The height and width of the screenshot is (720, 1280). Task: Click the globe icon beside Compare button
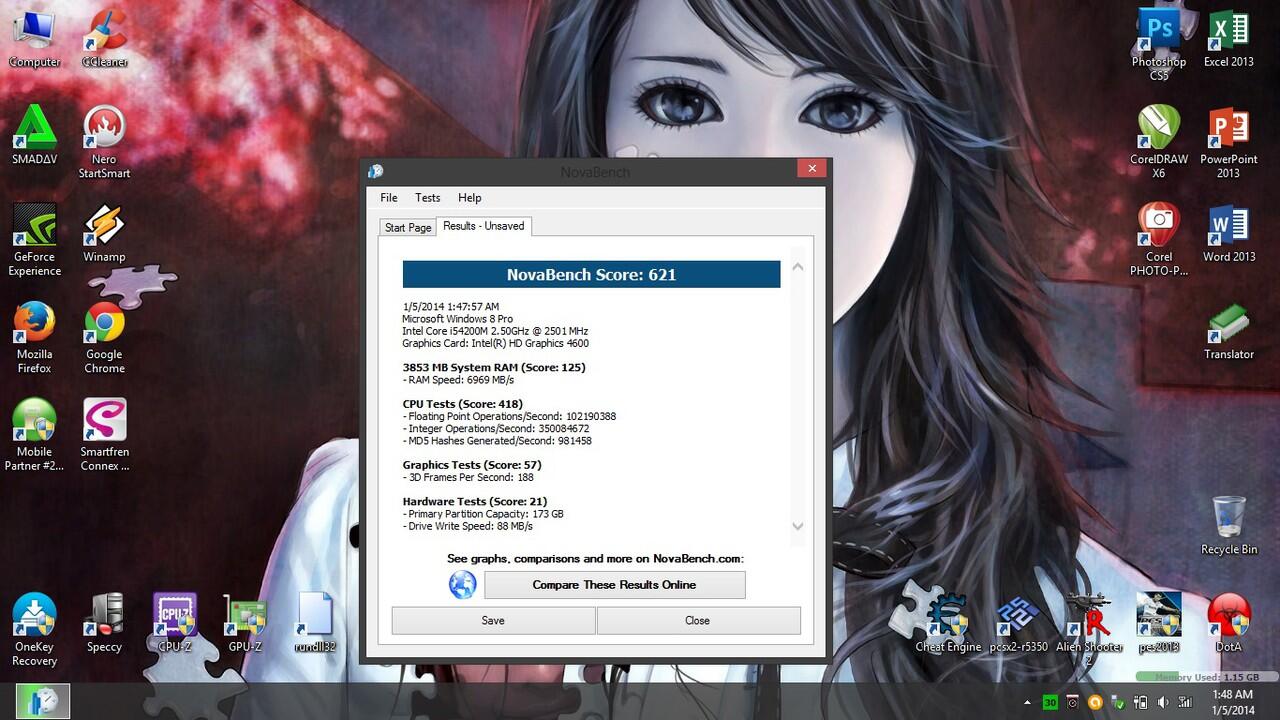[461, 584]
